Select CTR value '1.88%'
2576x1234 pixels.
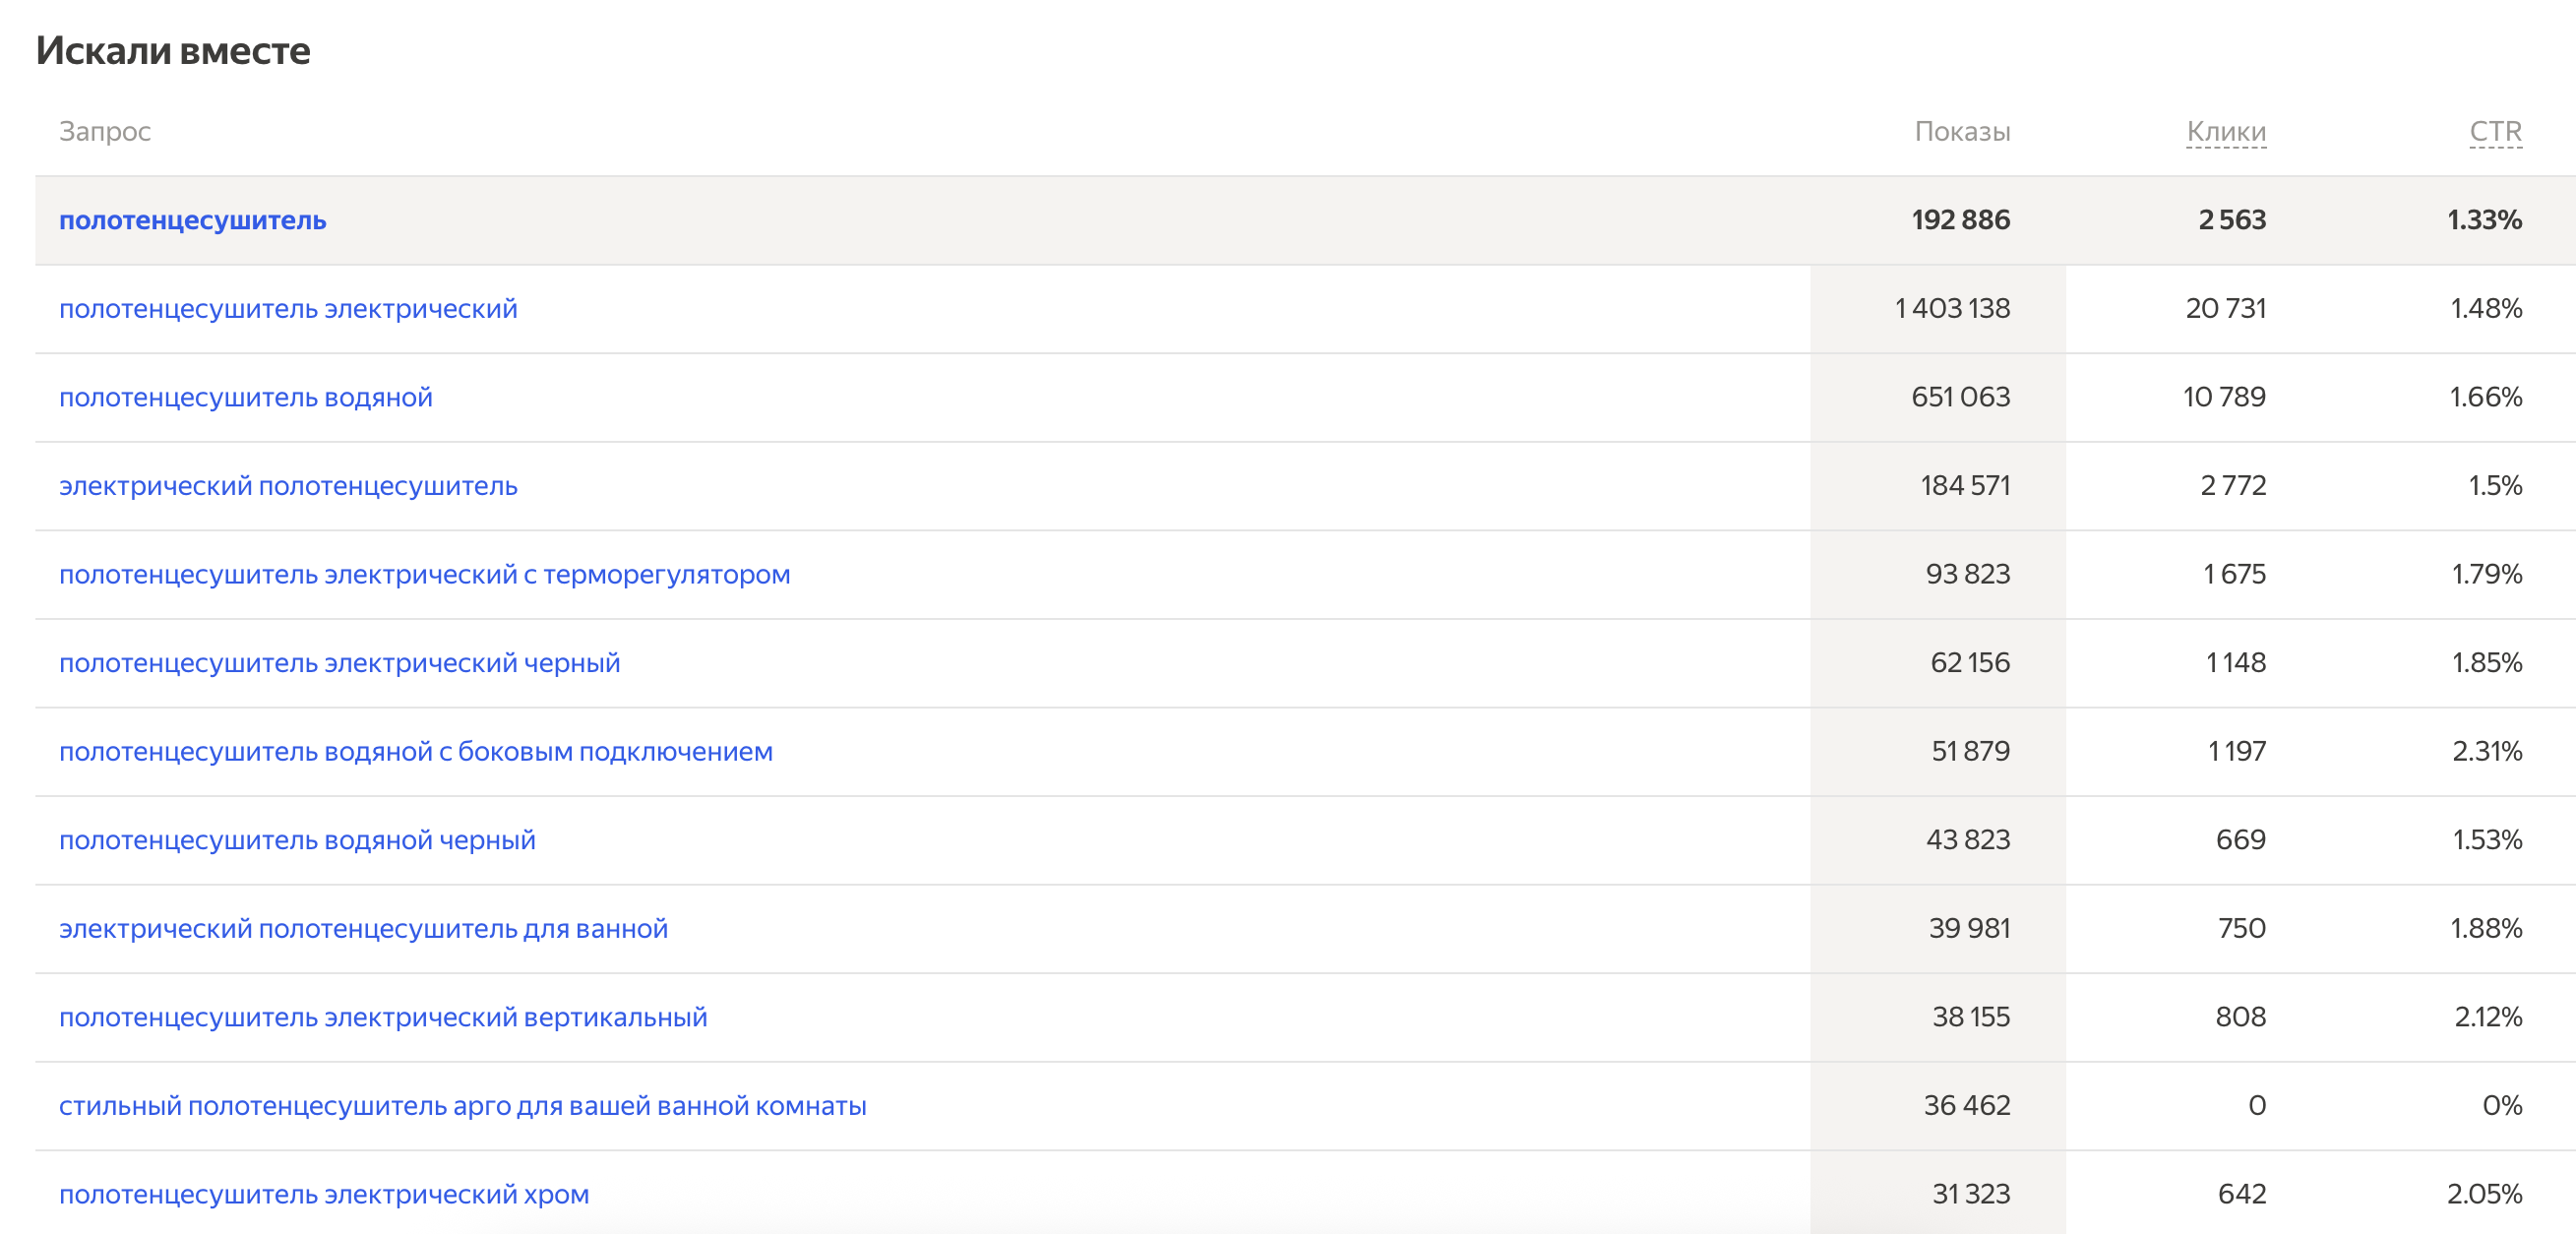pos(2486,929)
